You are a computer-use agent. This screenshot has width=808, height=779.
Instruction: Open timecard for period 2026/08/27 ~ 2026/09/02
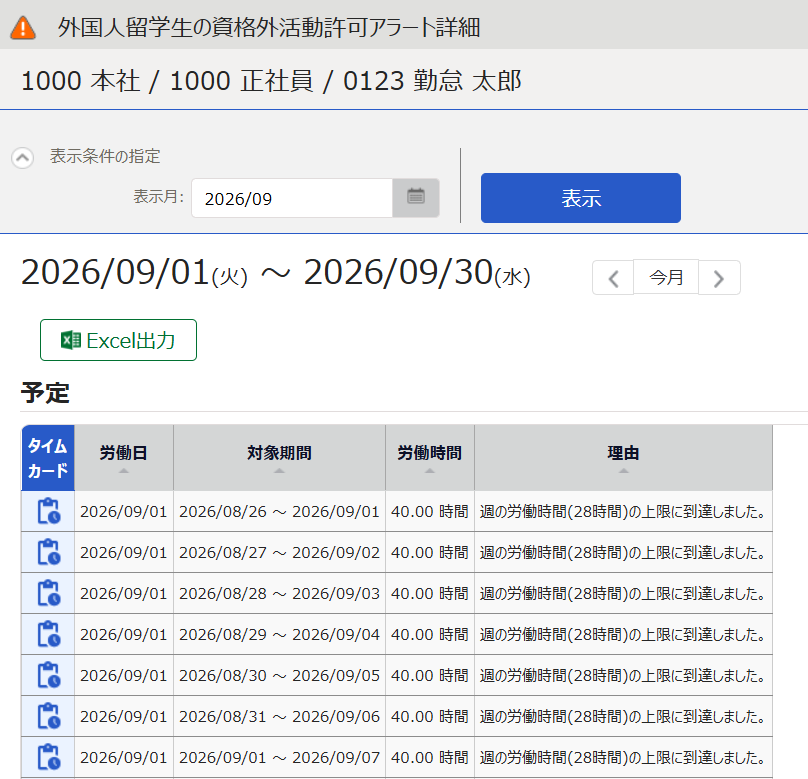pyautogui.click(x=48, y=552)
